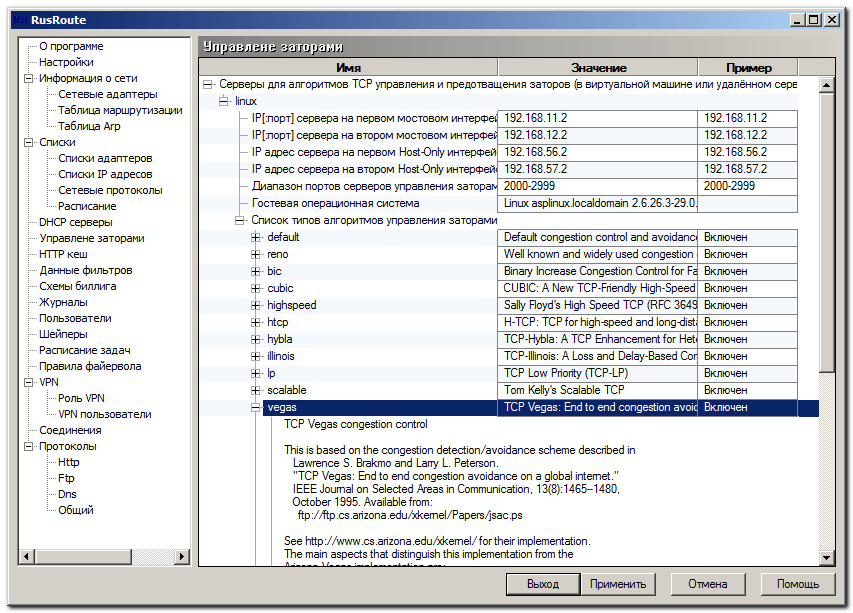Select Общий protocol tree item
The image size is (853, 613).
pyautogui.click(x=76, y=510)
